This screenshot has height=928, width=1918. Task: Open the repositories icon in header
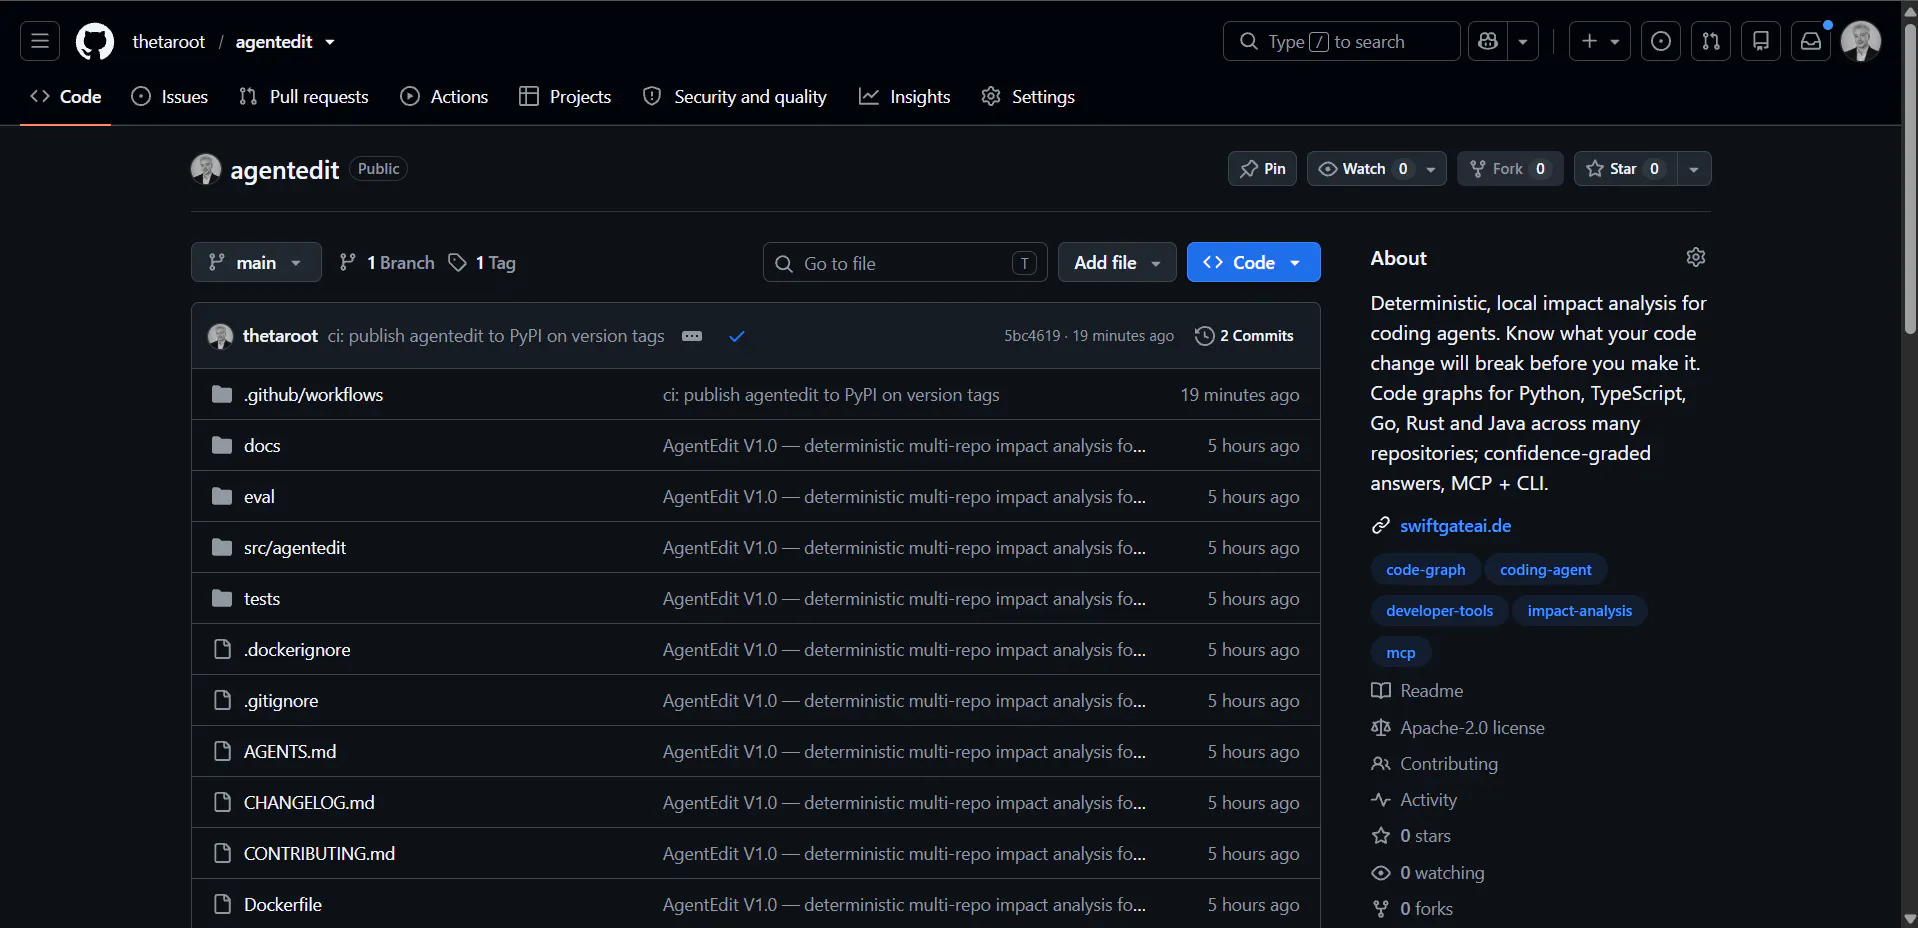pyautogui.click(x=1761, y=41)
